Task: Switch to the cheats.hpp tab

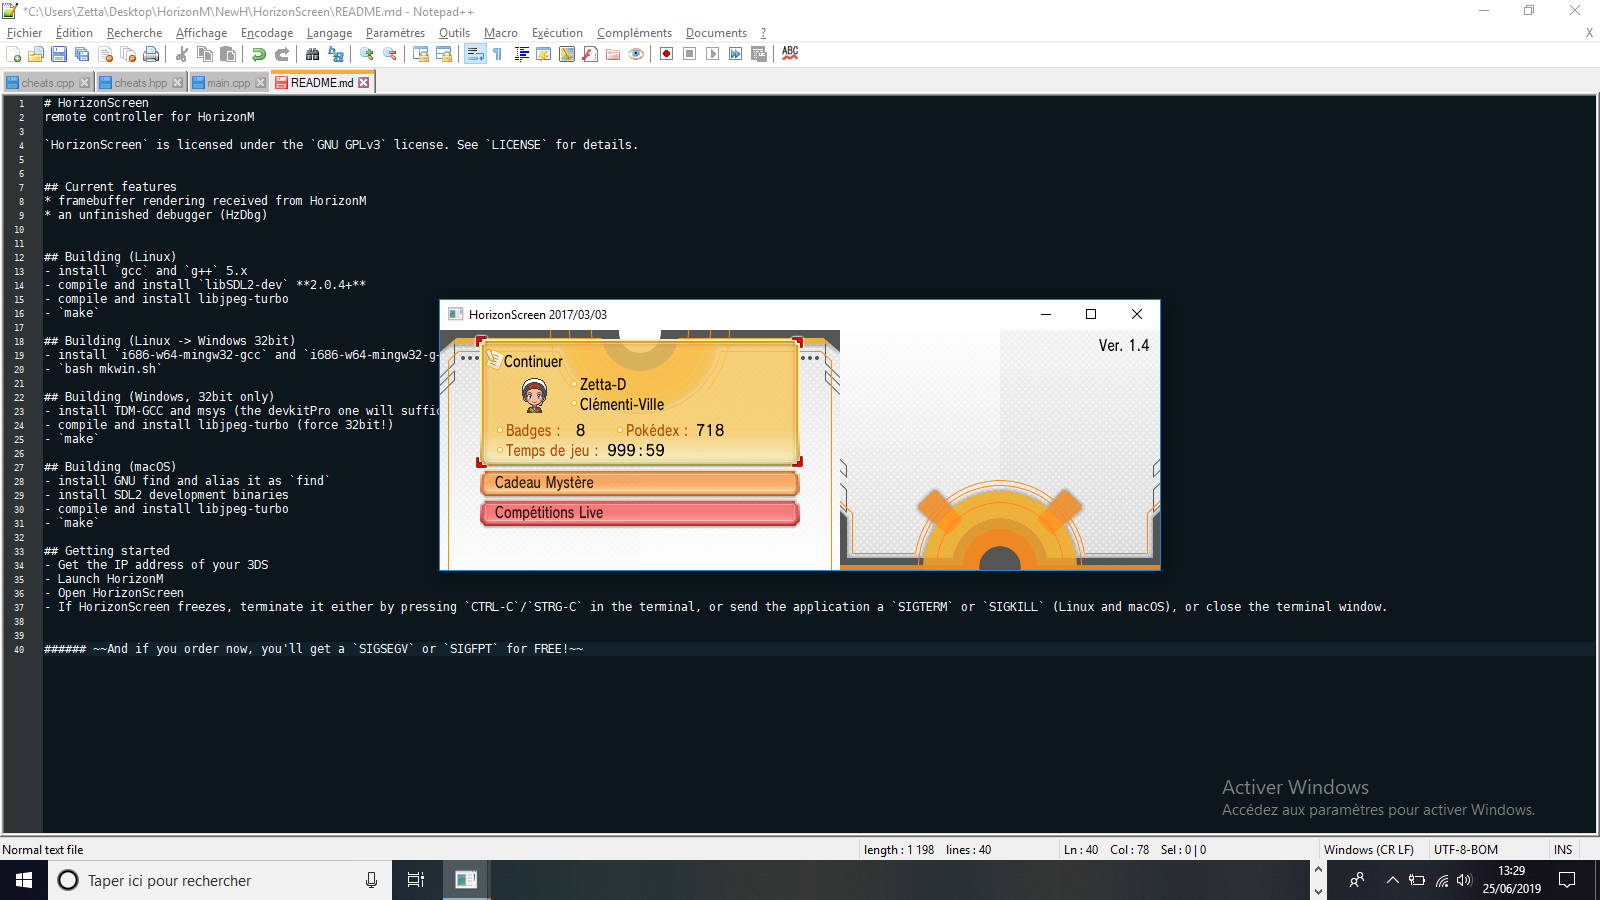Action: [x=141, y=83]
